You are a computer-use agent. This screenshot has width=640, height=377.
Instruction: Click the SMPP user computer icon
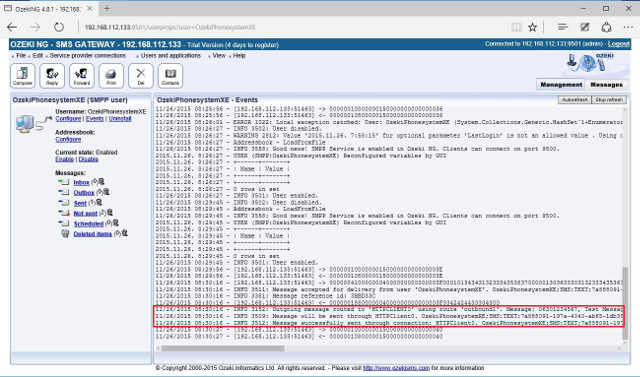[x=33, y=123]
